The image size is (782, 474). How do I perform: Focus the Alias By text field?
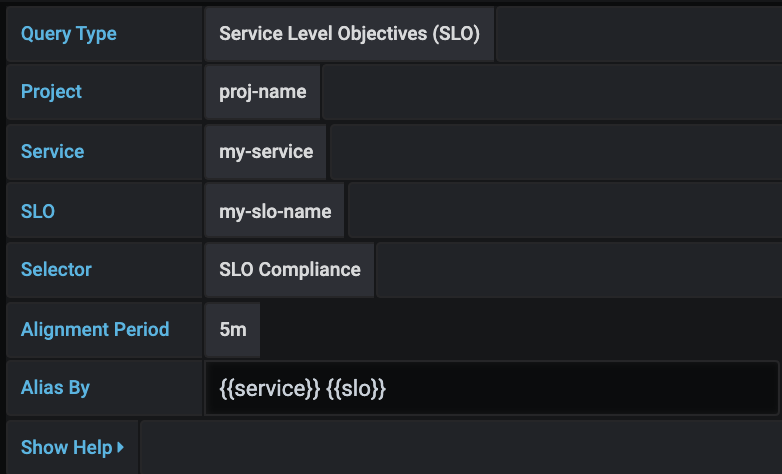point(491,389)
